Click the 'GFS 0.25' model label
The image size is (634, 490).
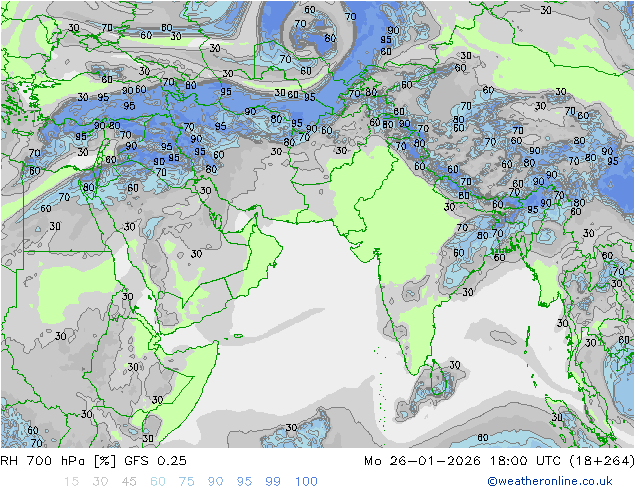click(155, 461)
